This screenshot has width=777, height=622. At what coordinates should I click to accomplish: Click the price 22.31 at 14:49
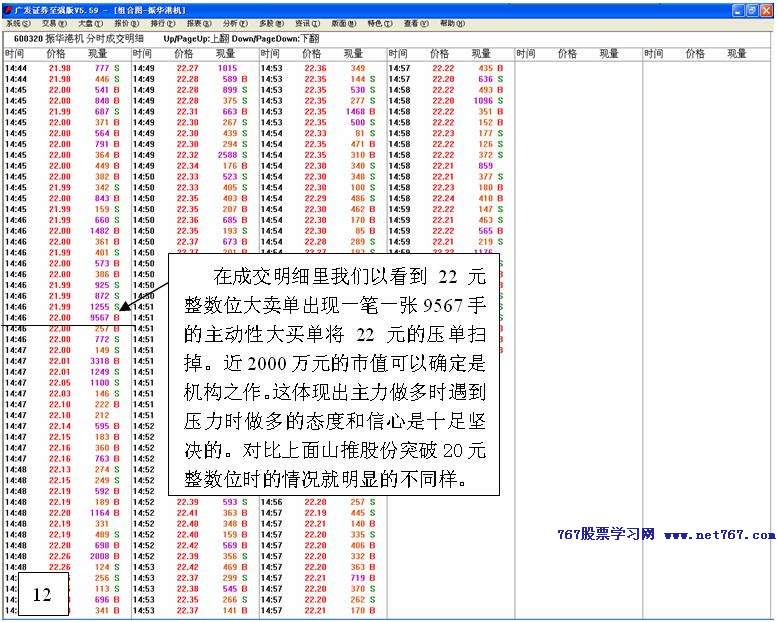point(188,112)
